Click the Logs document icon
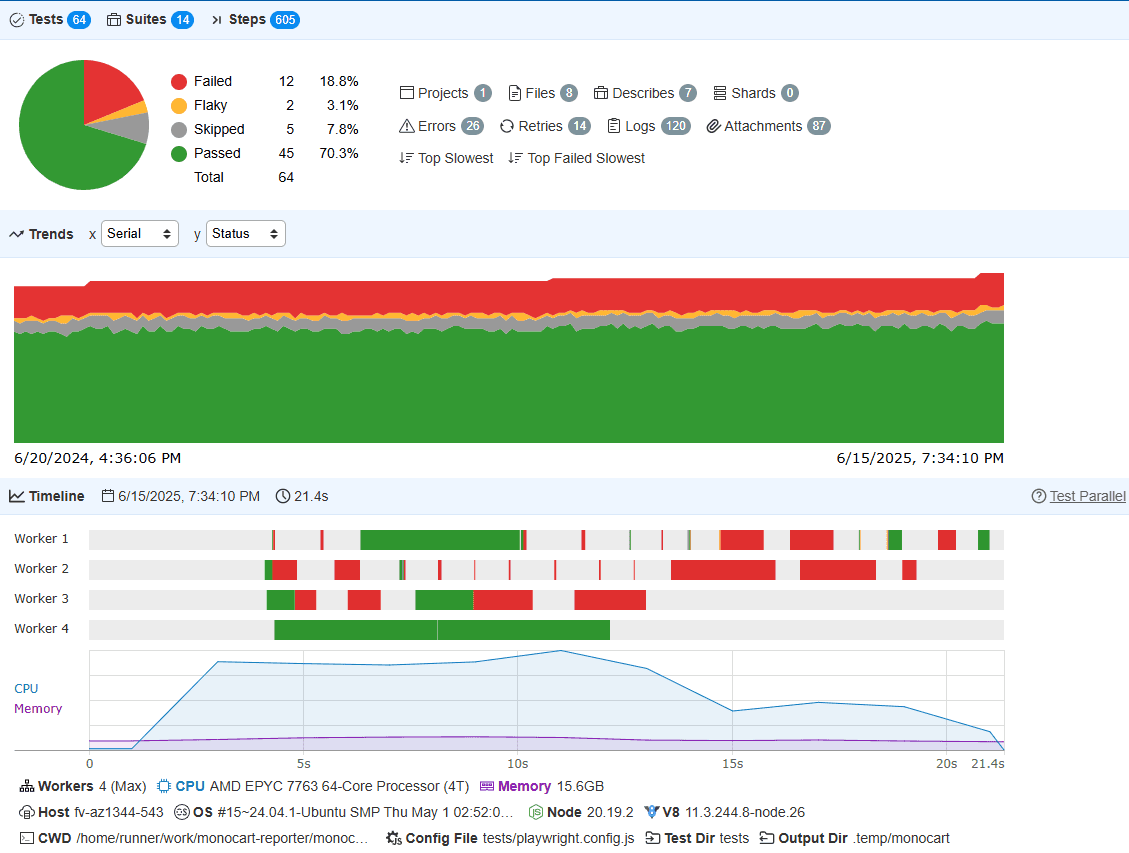The image size is (1129, 853). (614, 126)
